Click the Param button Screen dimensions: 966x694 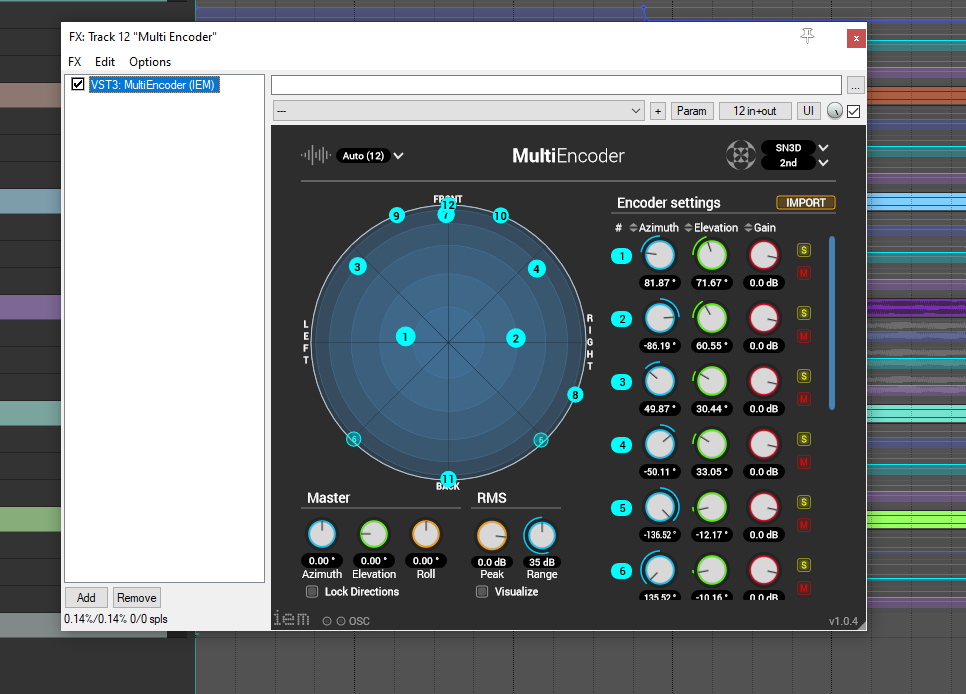(692, 111)
